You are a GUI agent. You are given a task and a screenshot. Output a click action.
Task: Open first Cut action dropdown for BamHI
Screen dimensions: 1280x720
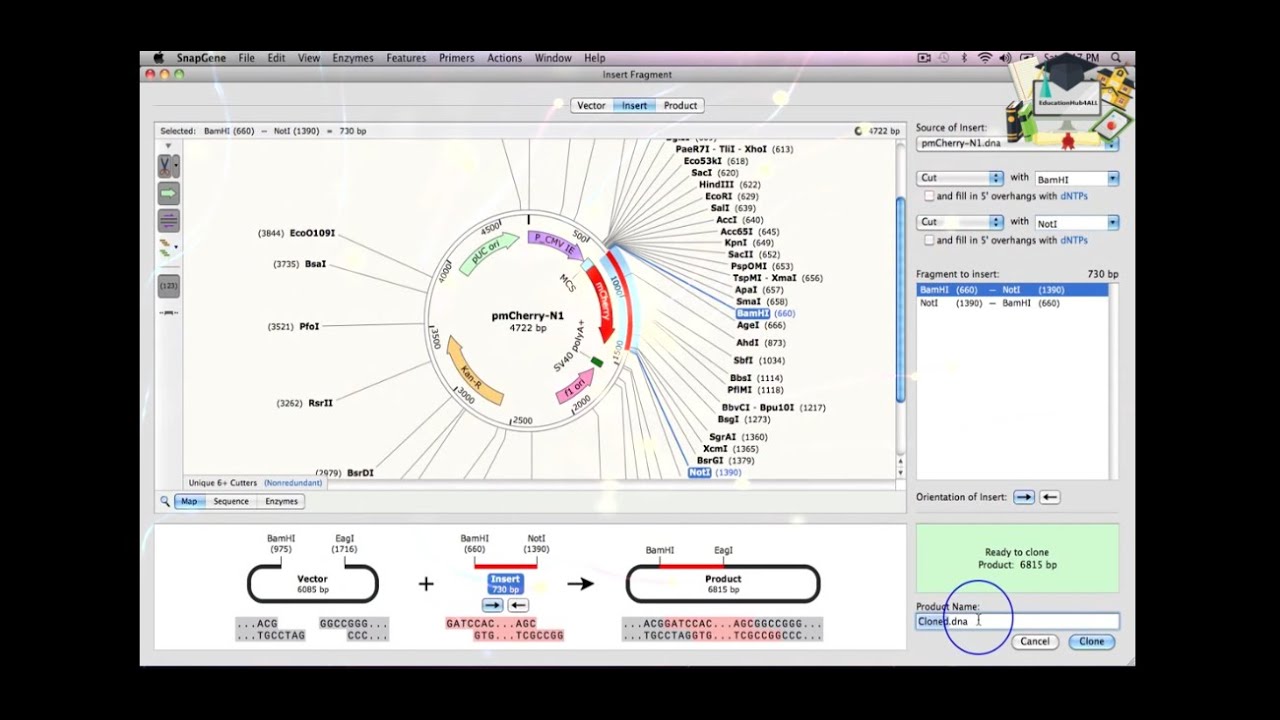click(x=960, y=178)
